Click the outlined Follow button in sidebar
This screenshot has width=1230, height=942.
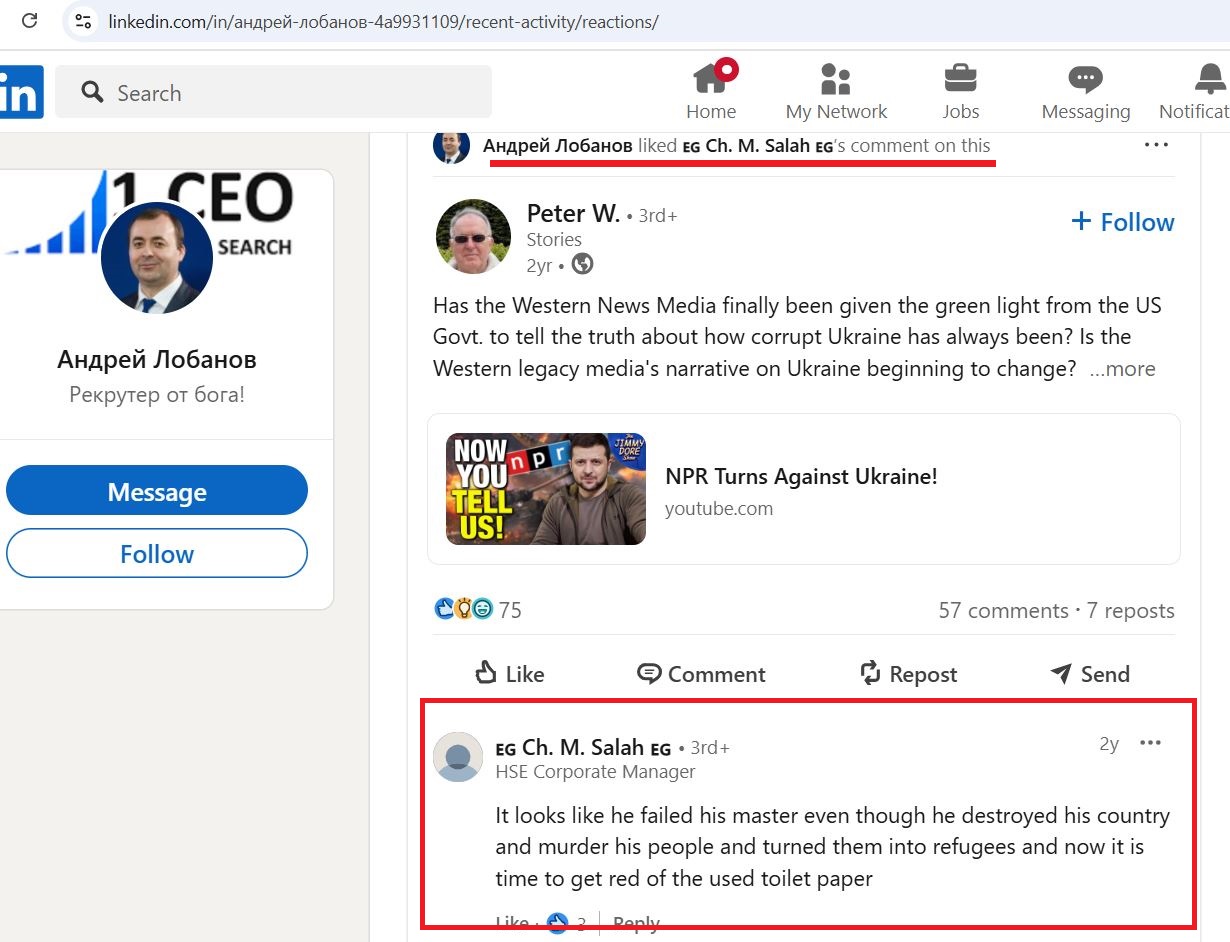pyautogui.click(x=157, y=554)
